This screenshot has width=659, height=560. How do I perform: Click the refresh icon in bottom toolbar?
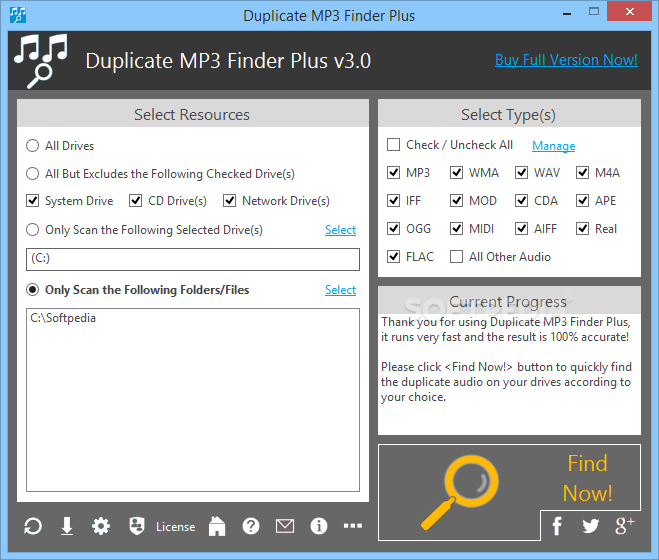coord(33,526)
